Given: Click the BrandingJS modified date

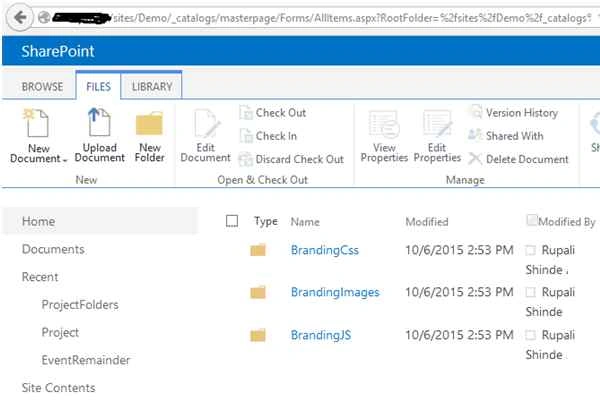Looking at the screenshot, I should (459, 335).
